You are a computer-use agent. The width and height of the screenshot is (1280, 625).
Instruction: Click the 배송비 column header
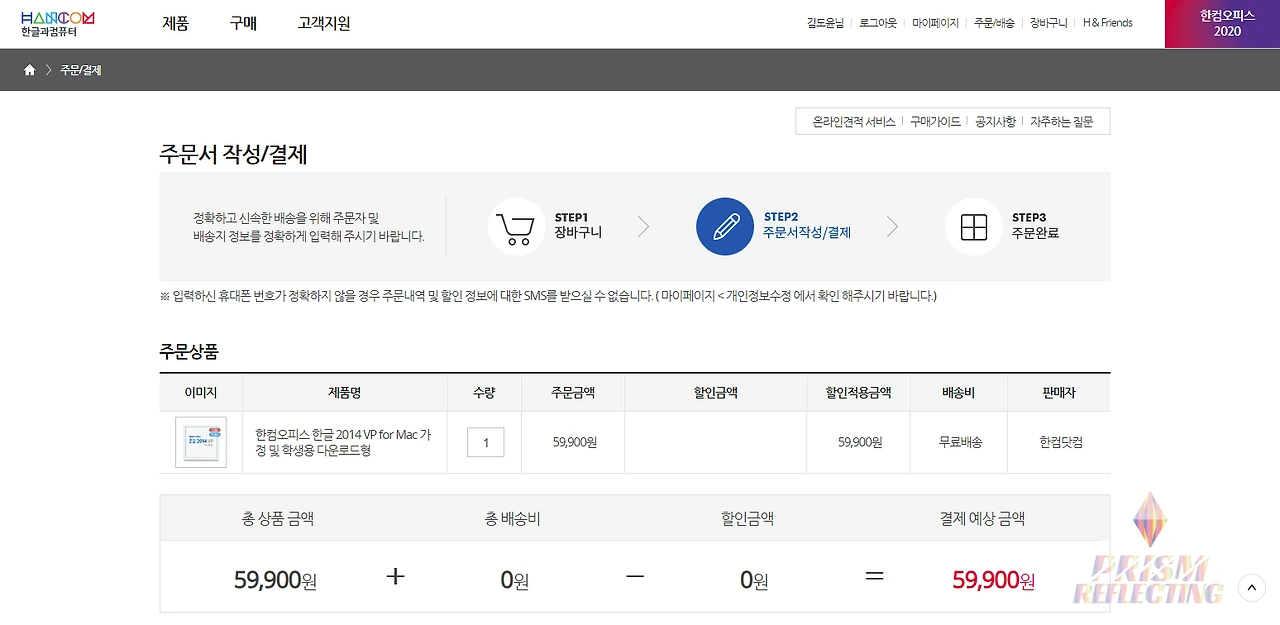point(959,393)
